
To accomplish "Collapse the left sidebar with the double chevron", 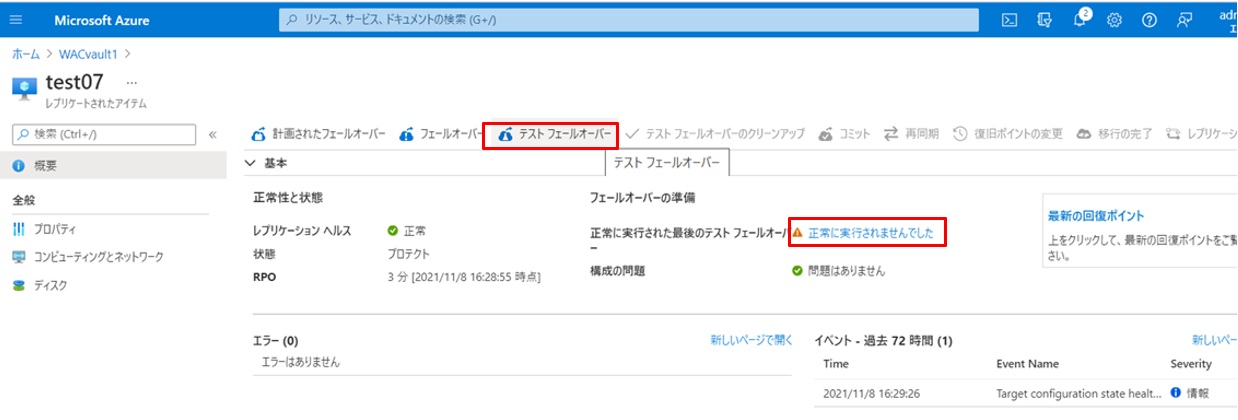I will click(x=212, y=135).
